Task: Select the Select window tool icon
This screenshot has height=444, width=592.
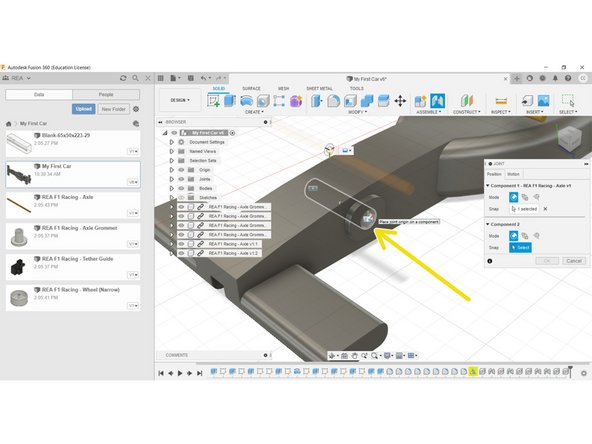Action: (x=568, y=101)
